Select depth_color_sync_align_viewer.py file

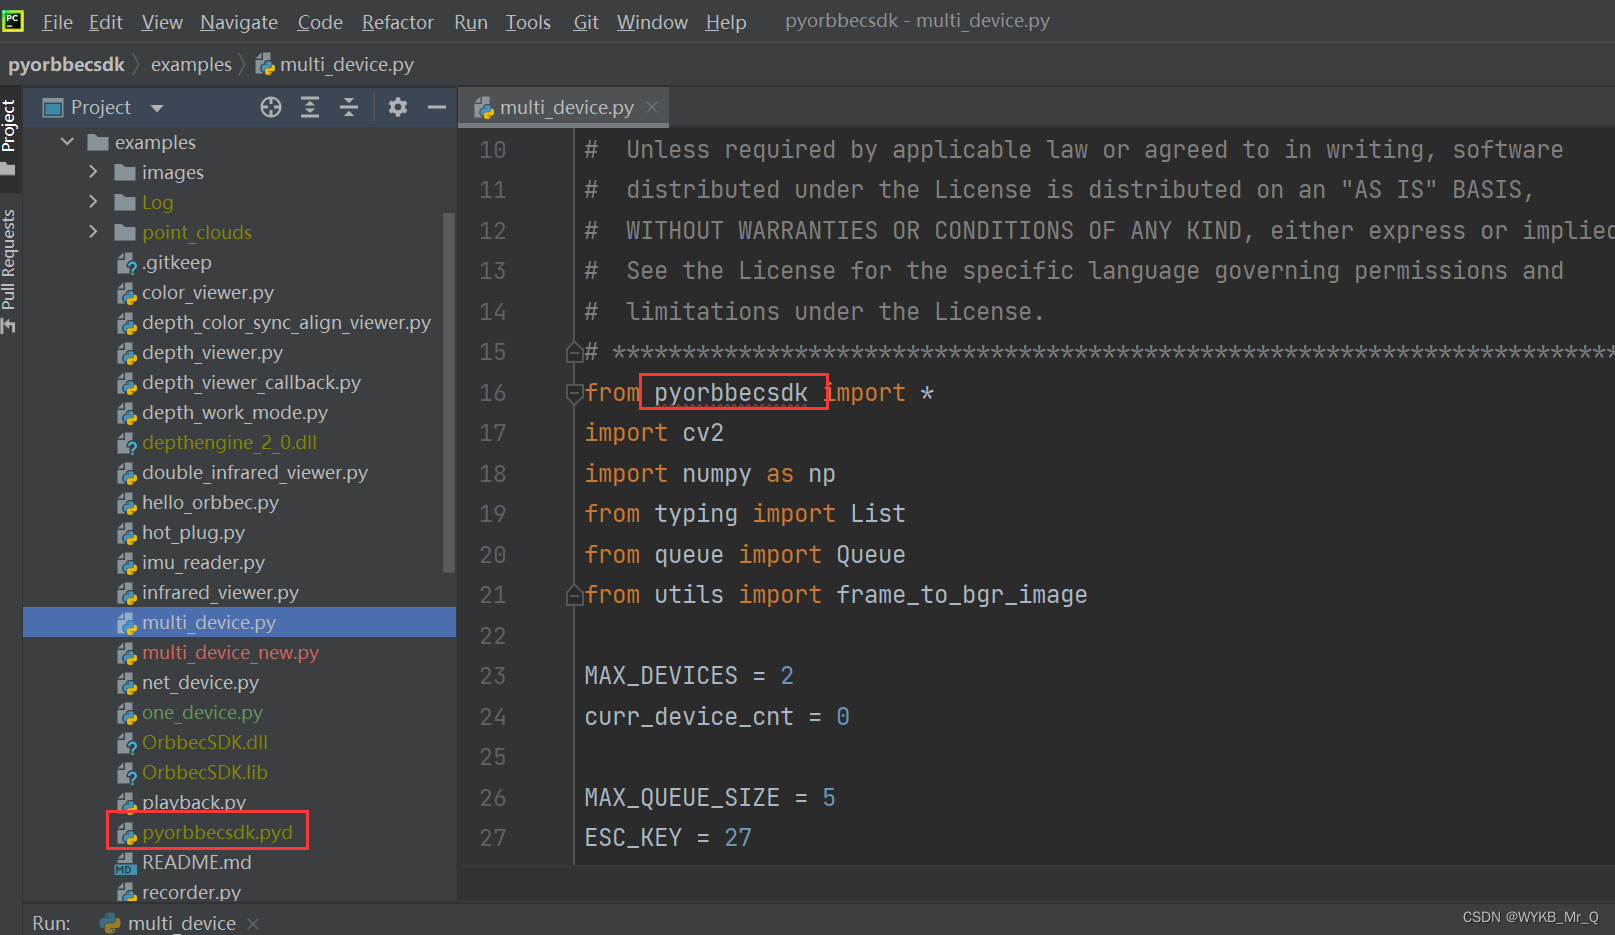pyautogui.click(x=286, y=322)
